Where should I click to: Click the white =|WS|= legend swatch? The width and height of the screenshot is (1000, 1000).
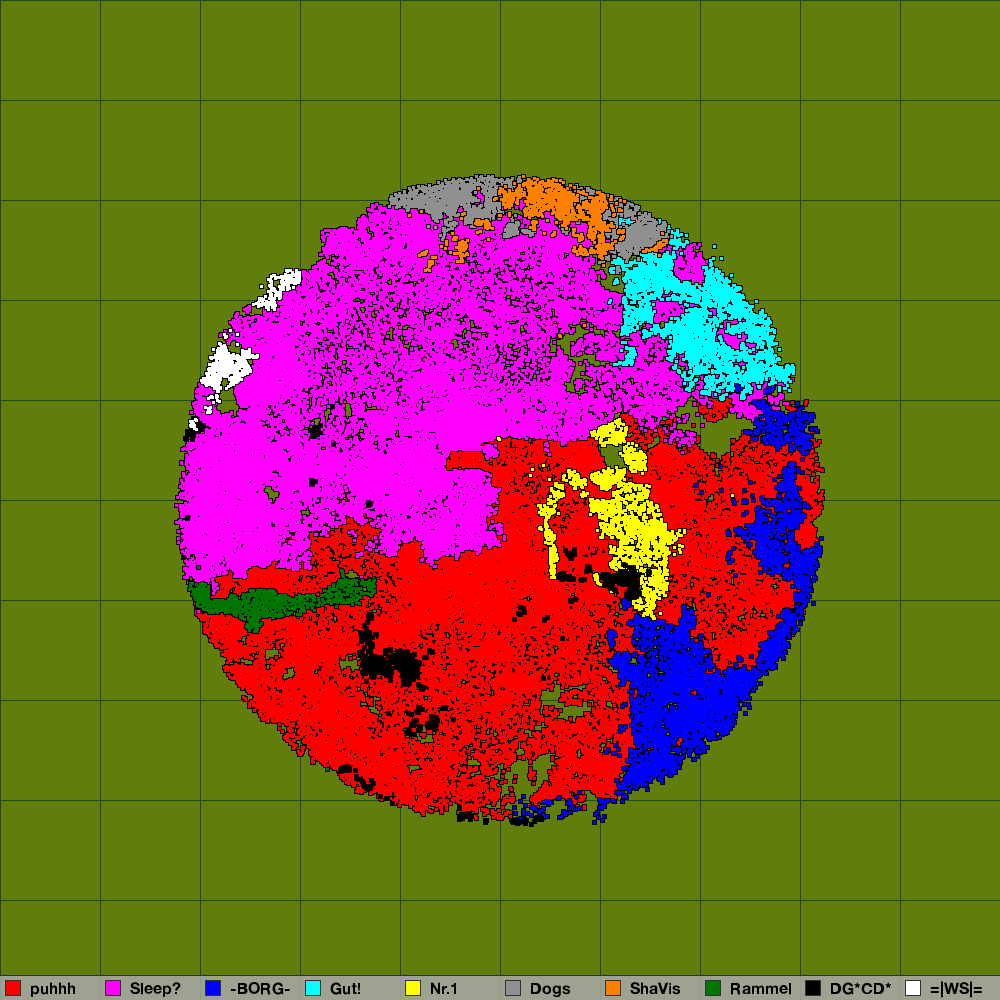[913, 988]
